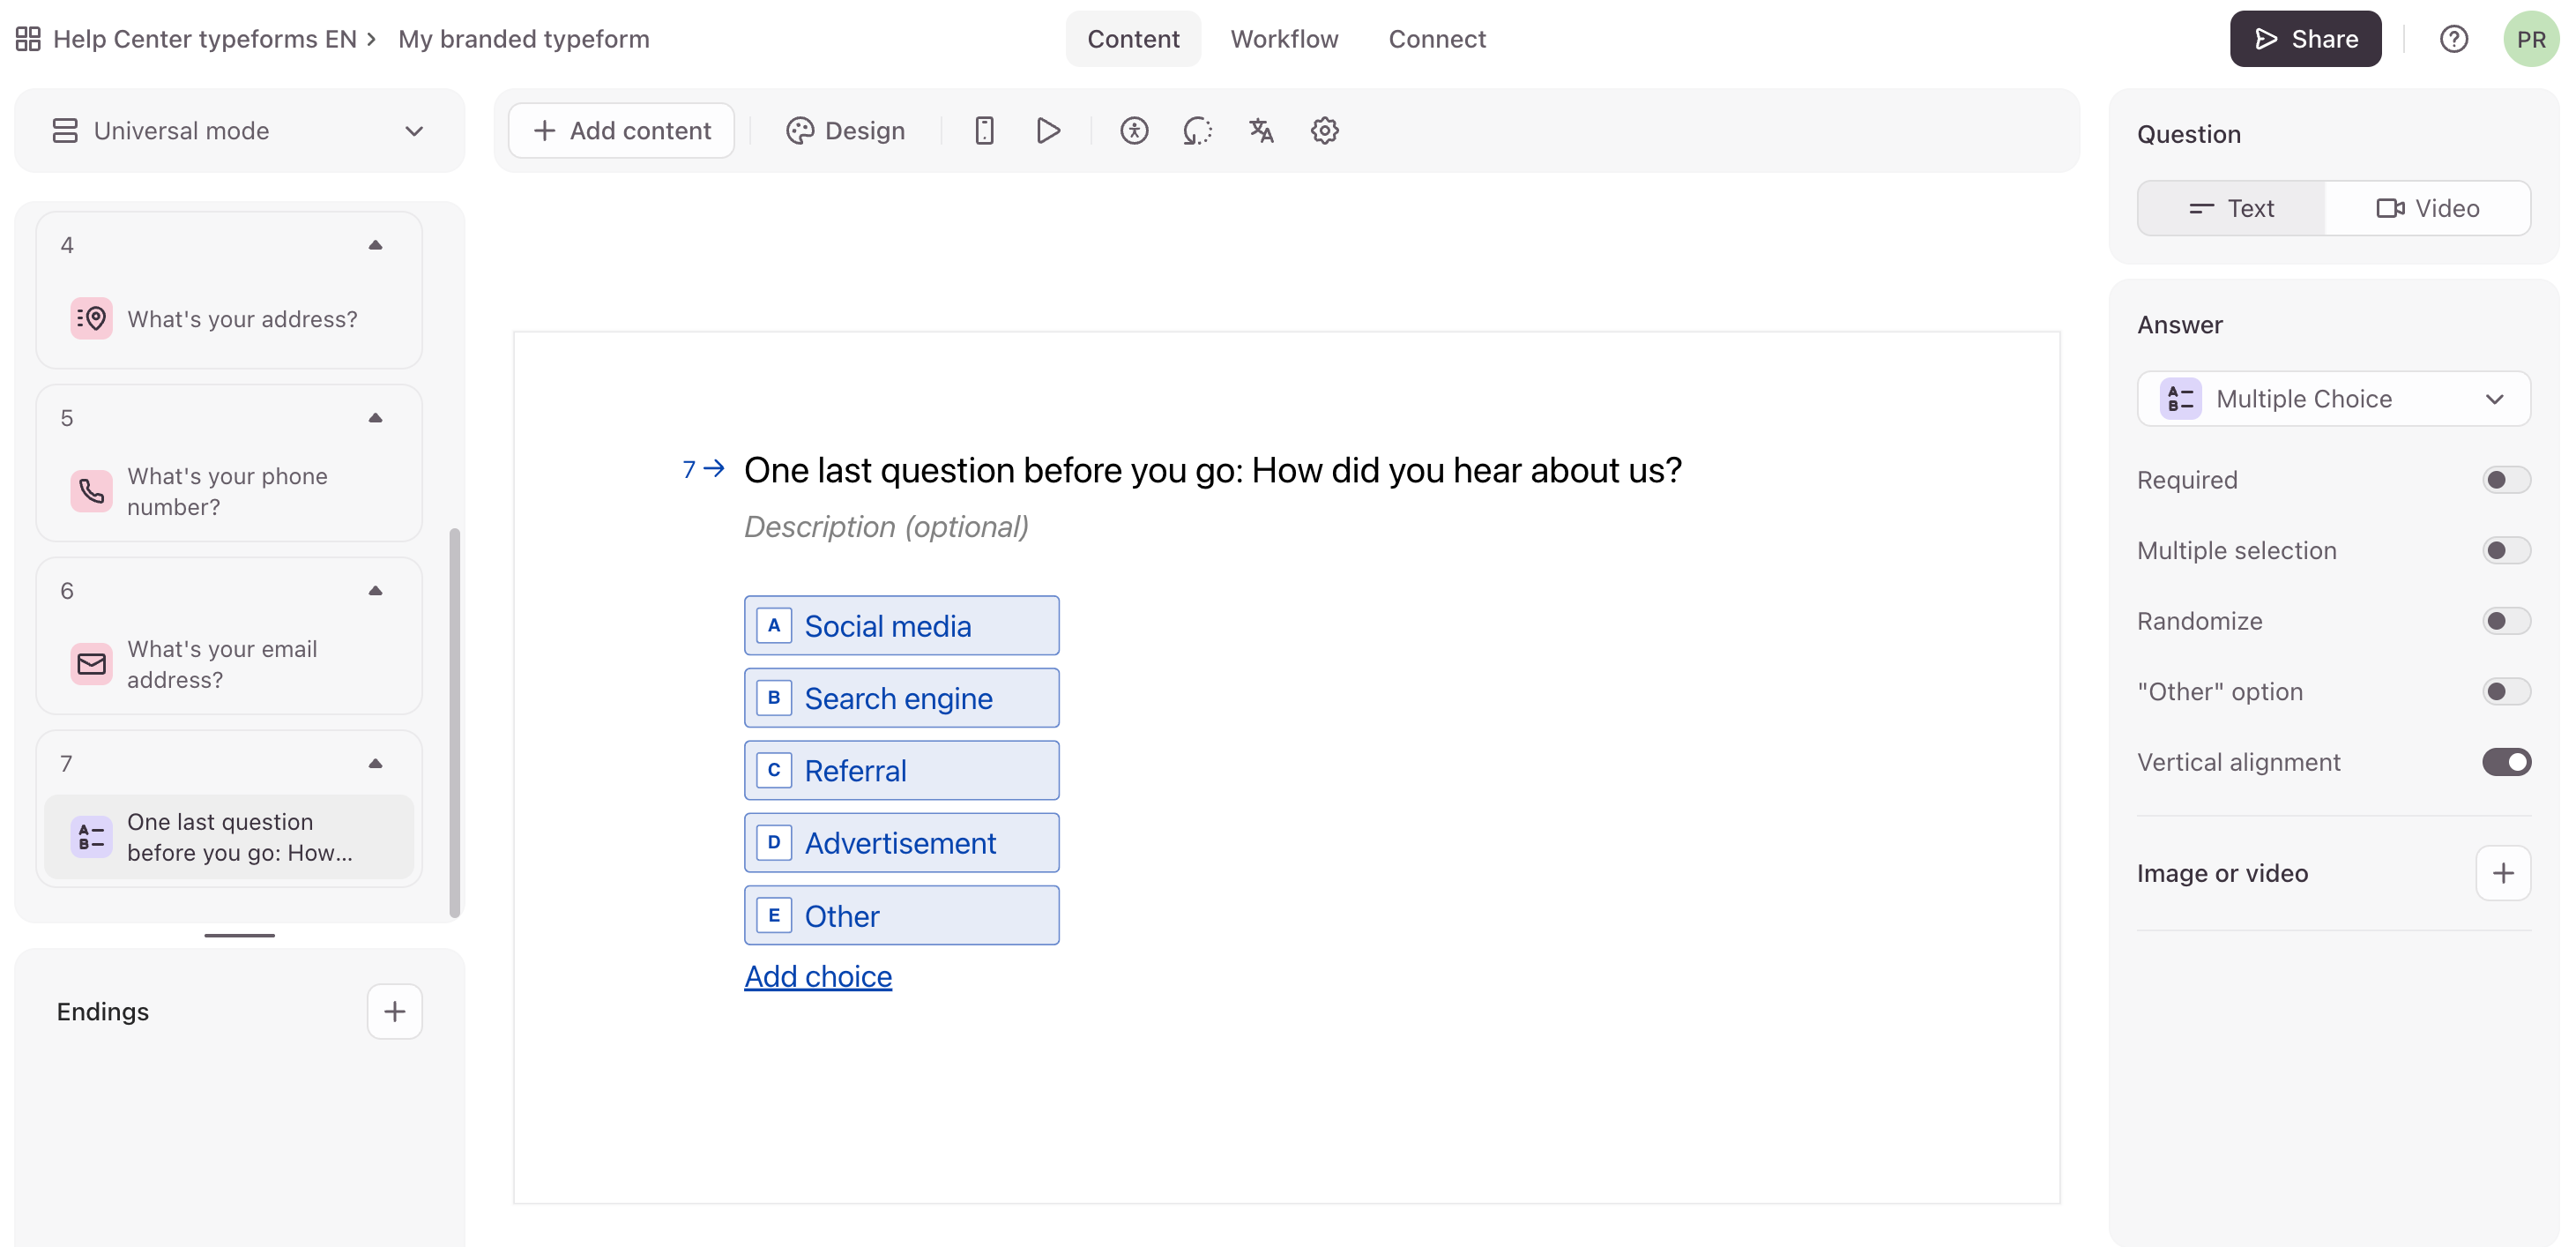2576x1247 pixels.
Task: Switch to the Workflow tab
Action: tap(1284, 39)
